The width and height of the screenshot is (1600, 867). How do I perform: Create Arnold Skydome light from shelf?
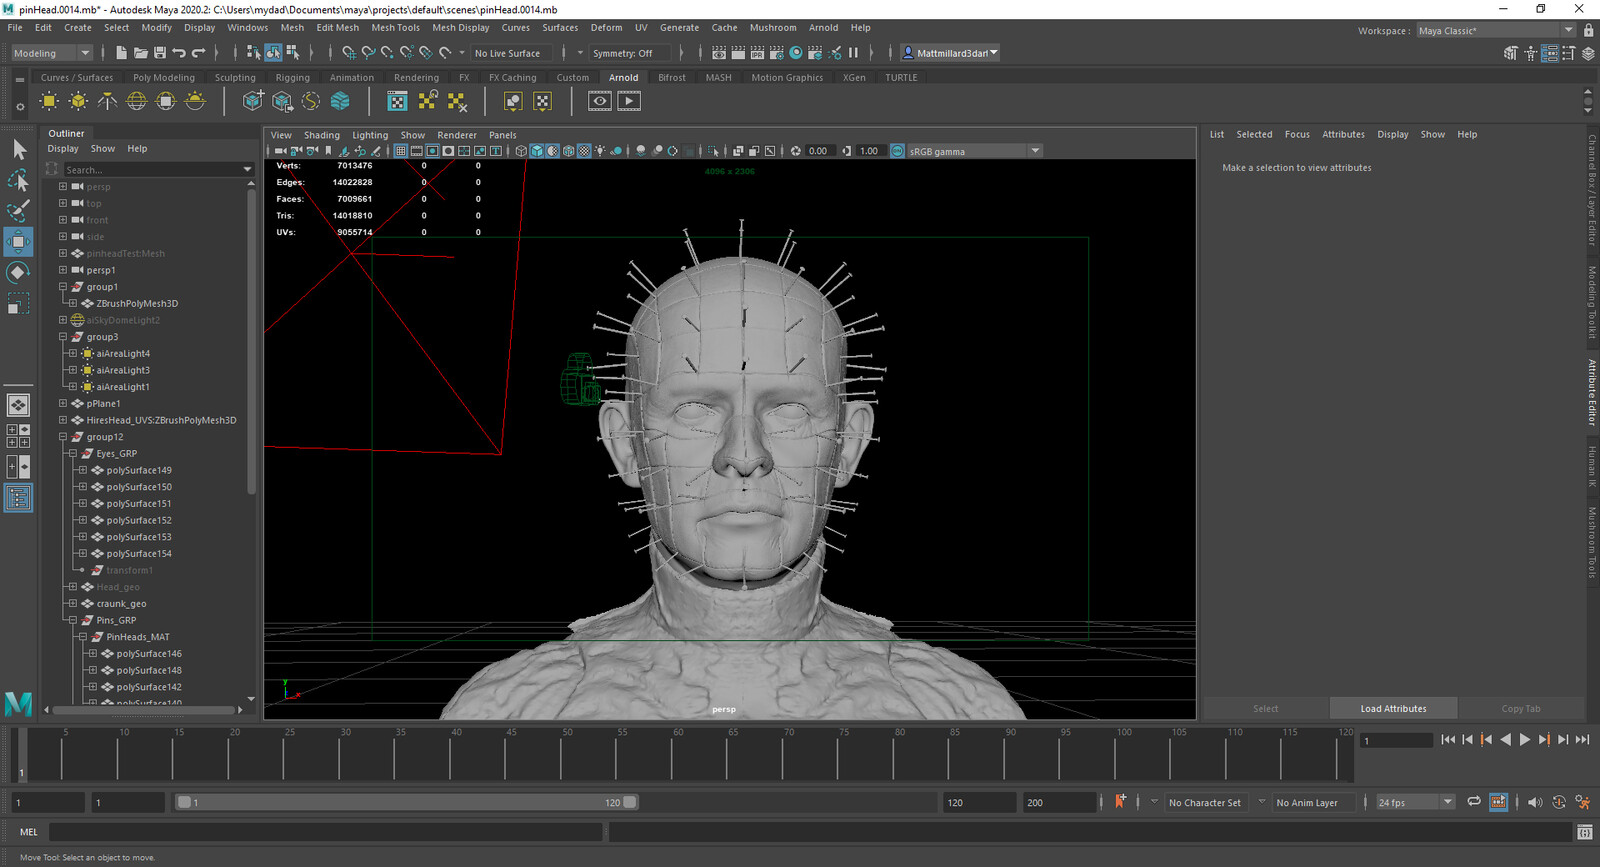[137, 101]
